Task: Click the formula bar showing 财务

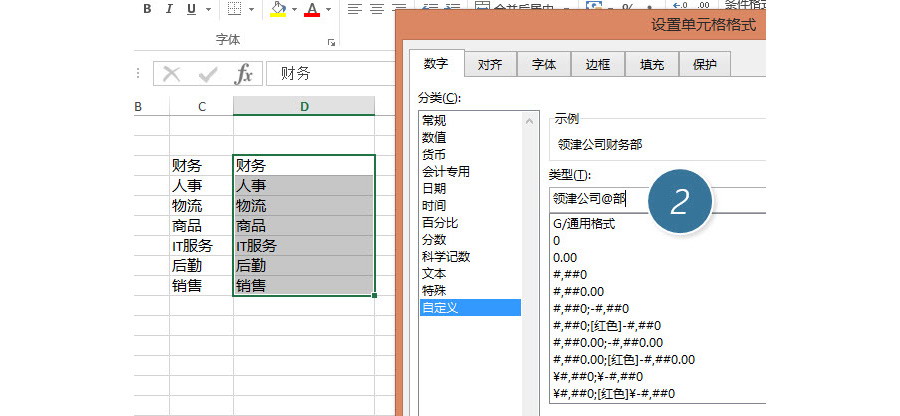Action: click(331, 73)
